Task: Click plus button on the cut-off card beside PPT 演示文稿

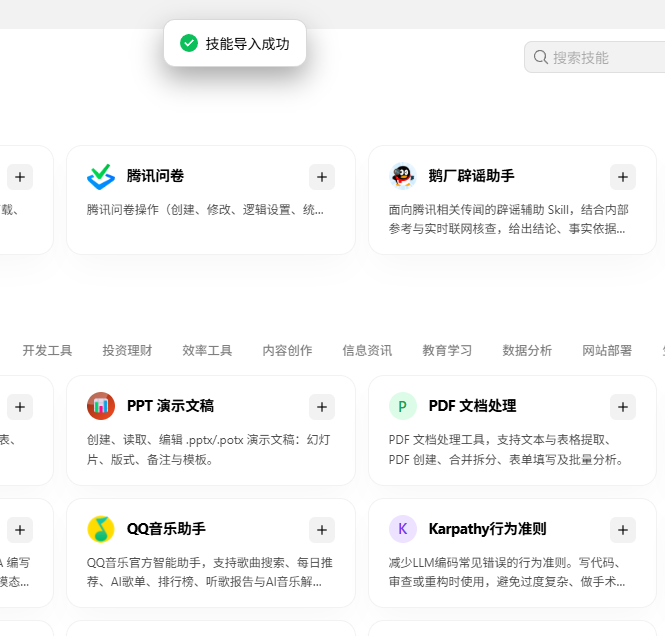Action: point(20,407)
